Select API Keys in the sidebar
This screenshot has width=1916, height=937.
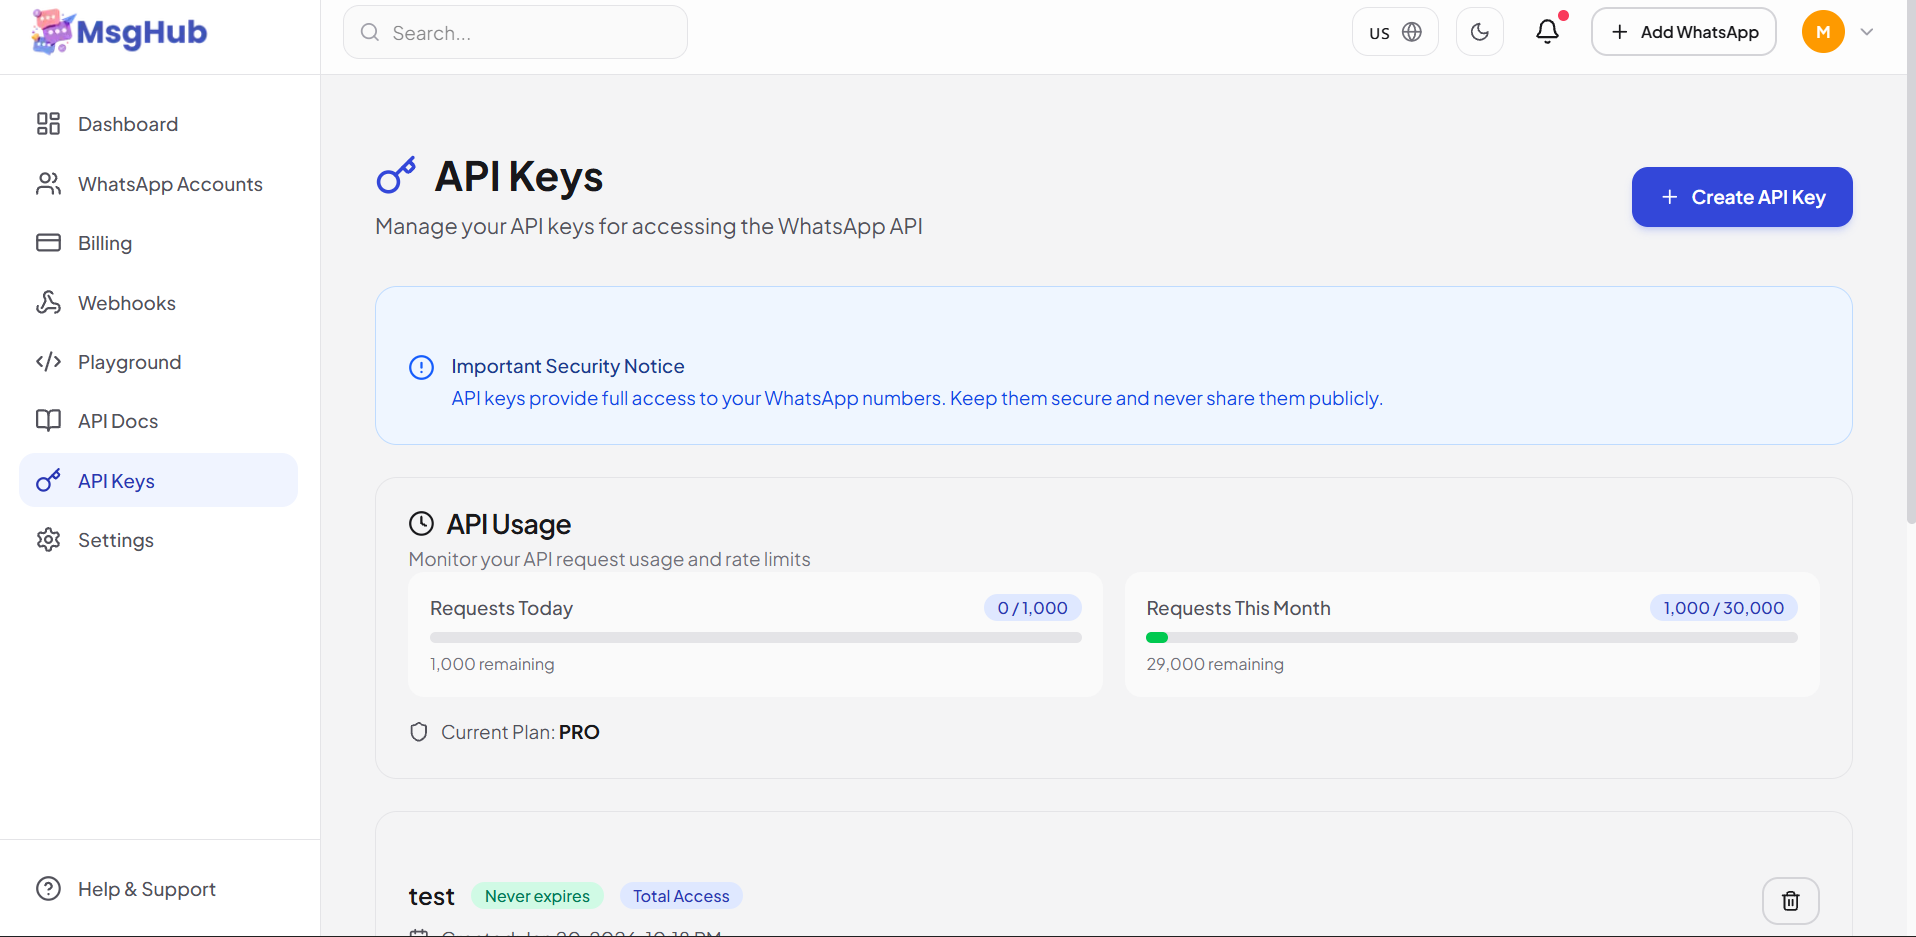159,481
